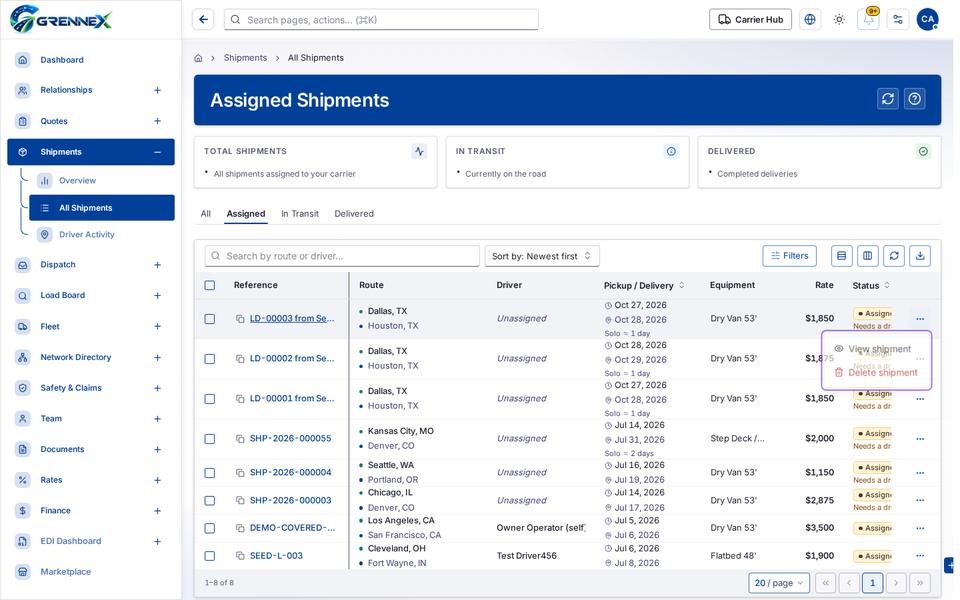Sort by the Pickup / Delivery column

pos(643,285)
